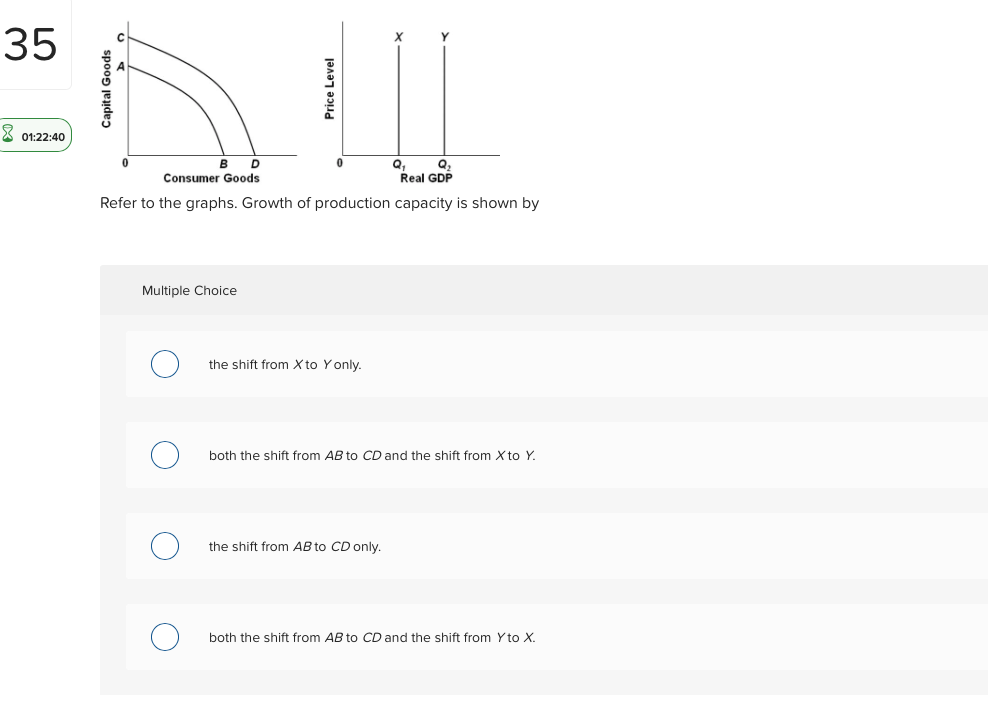Click vertical line Y on the Real GDP graph

(443, 100)
